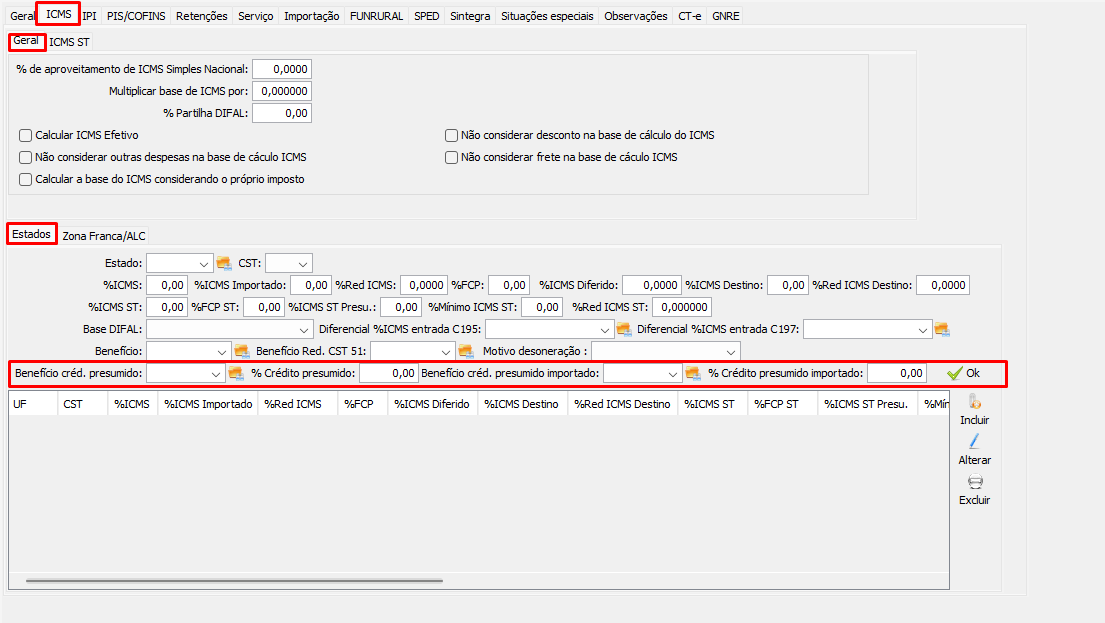Open lookup icon beside Benefício créd. presumido importado
This screenshot has width=1105, height=623.
693,374
